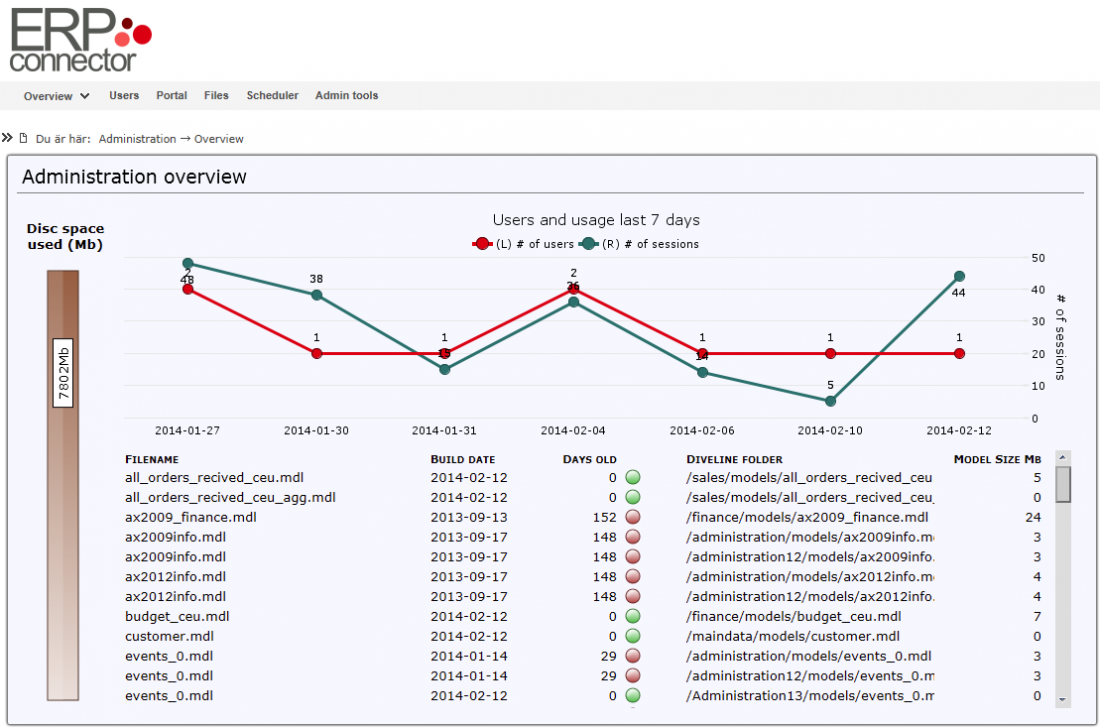
Task: Click the 2014-02-12 sessions data point
Action: point(959,276)
